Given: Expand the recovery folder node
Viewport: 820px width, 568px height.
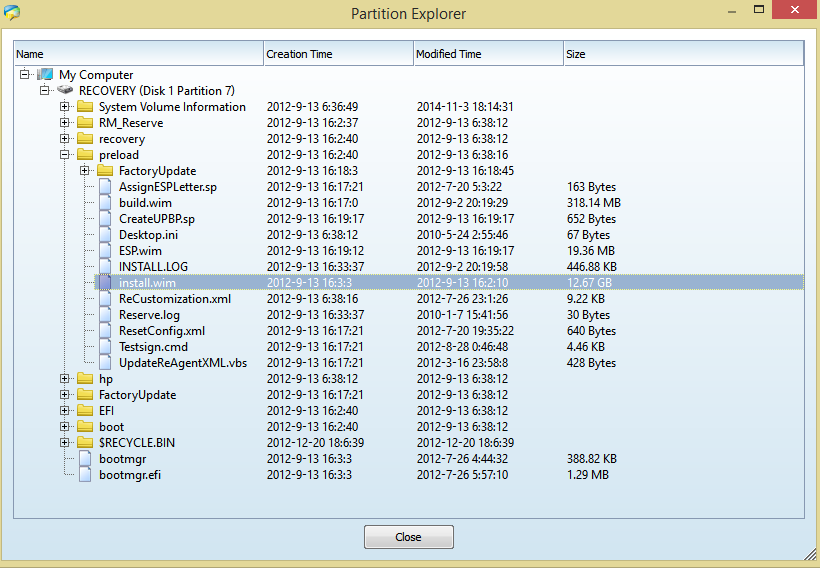Looking at the screenshot, I should coord(64,139).
